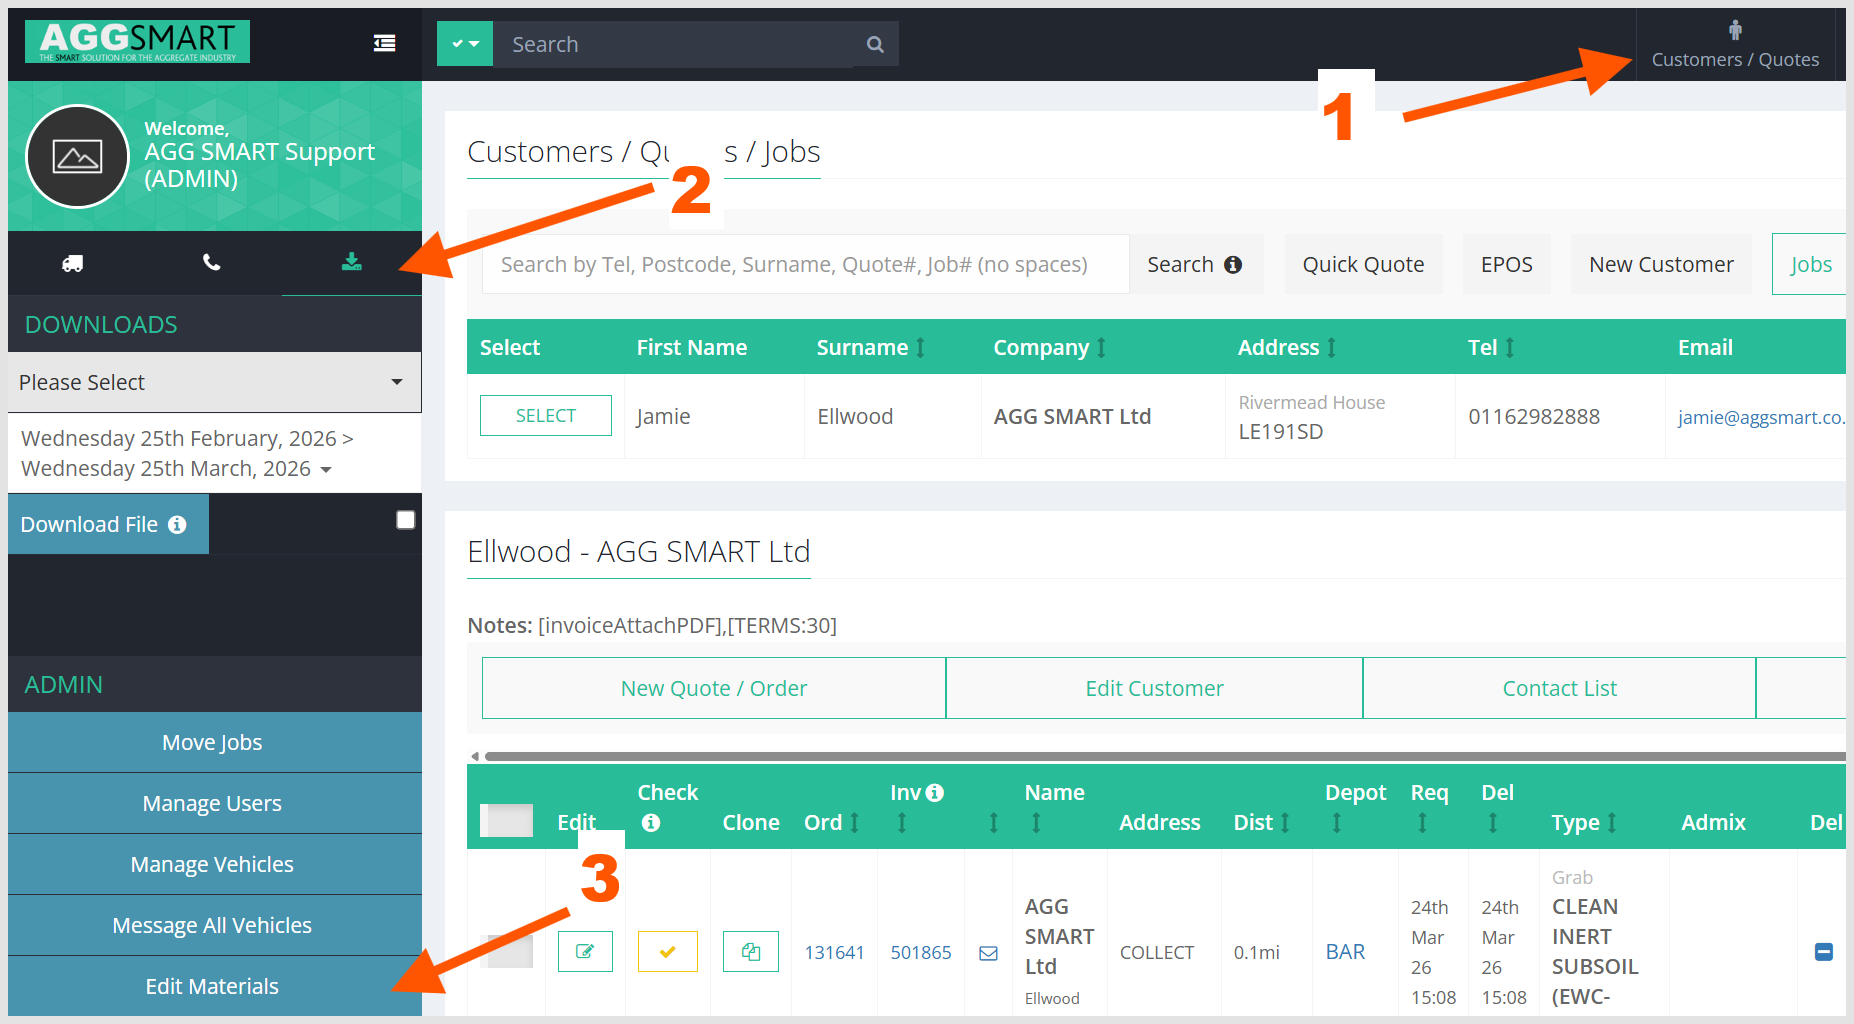Focus the top bar Search field
This screenshot has width=1854, height=1024.
674,44
